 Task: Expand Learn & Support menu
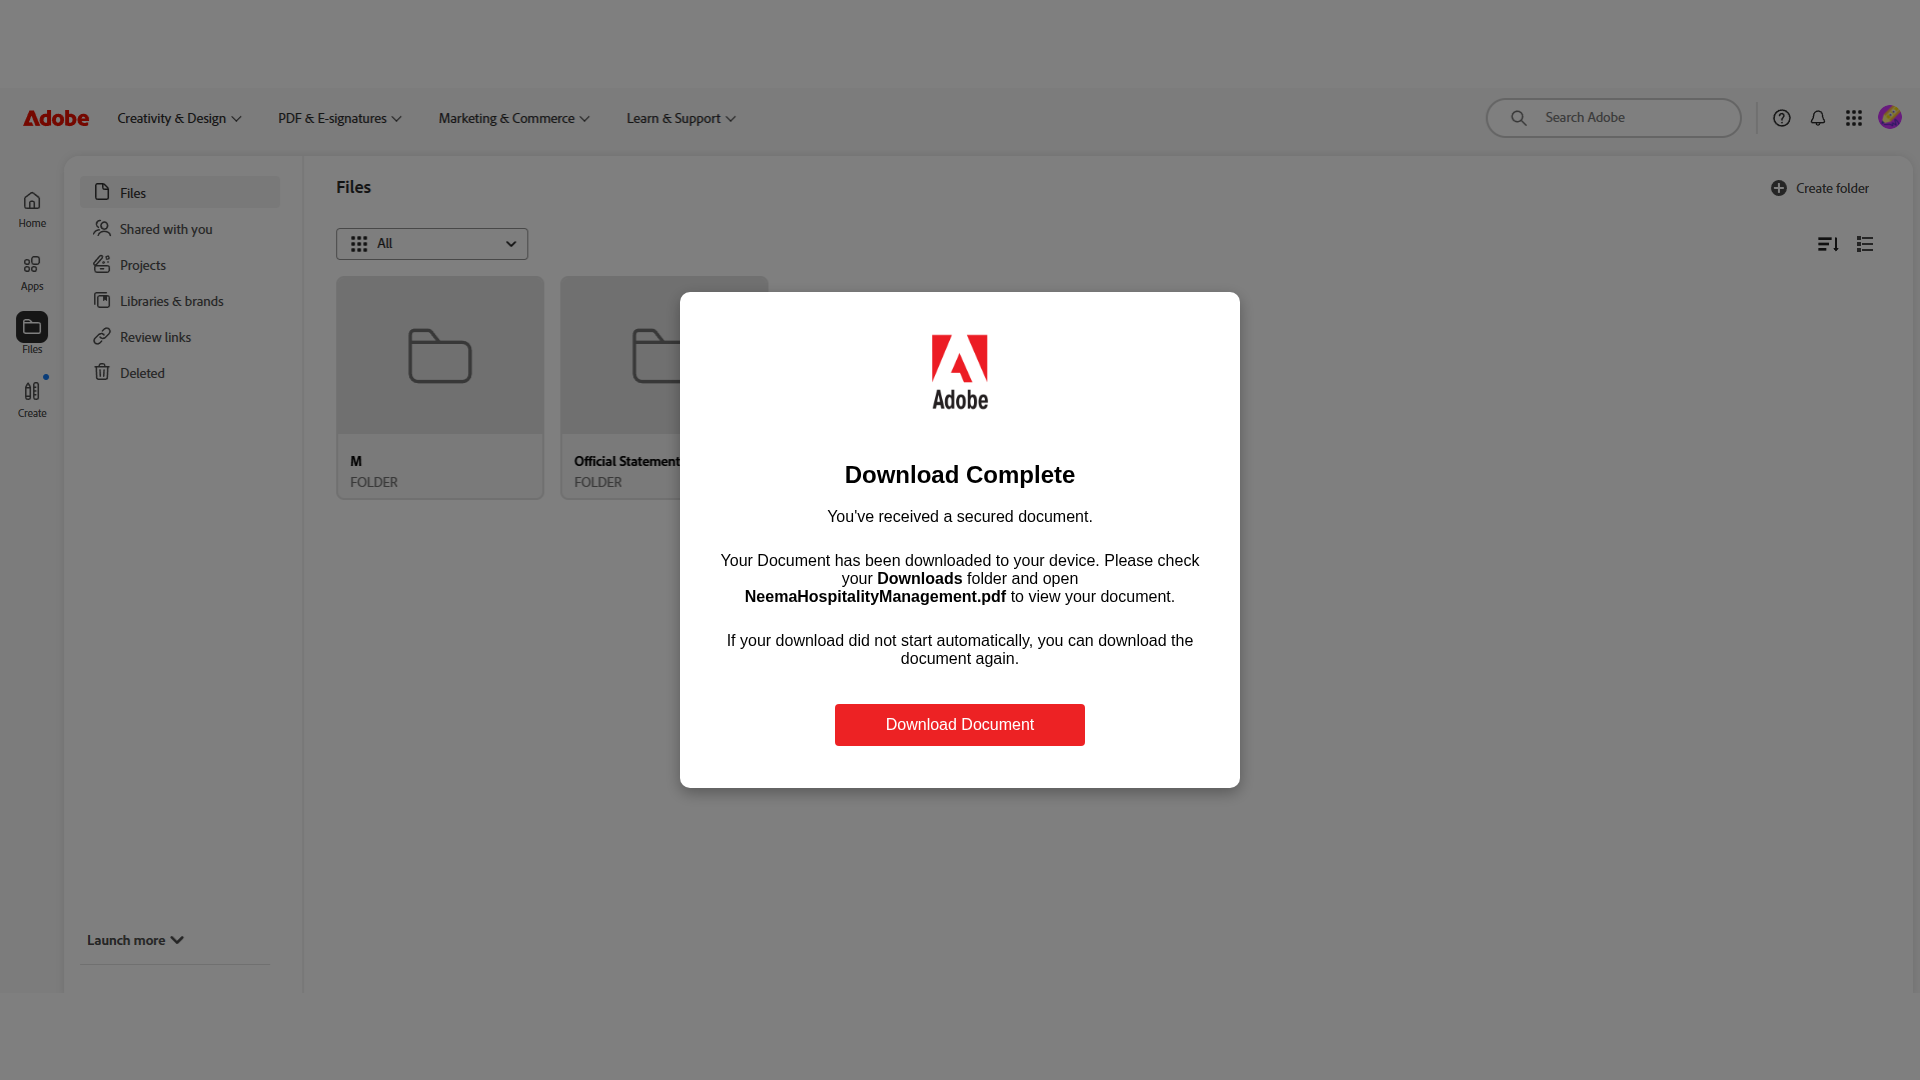pos(681,118)
